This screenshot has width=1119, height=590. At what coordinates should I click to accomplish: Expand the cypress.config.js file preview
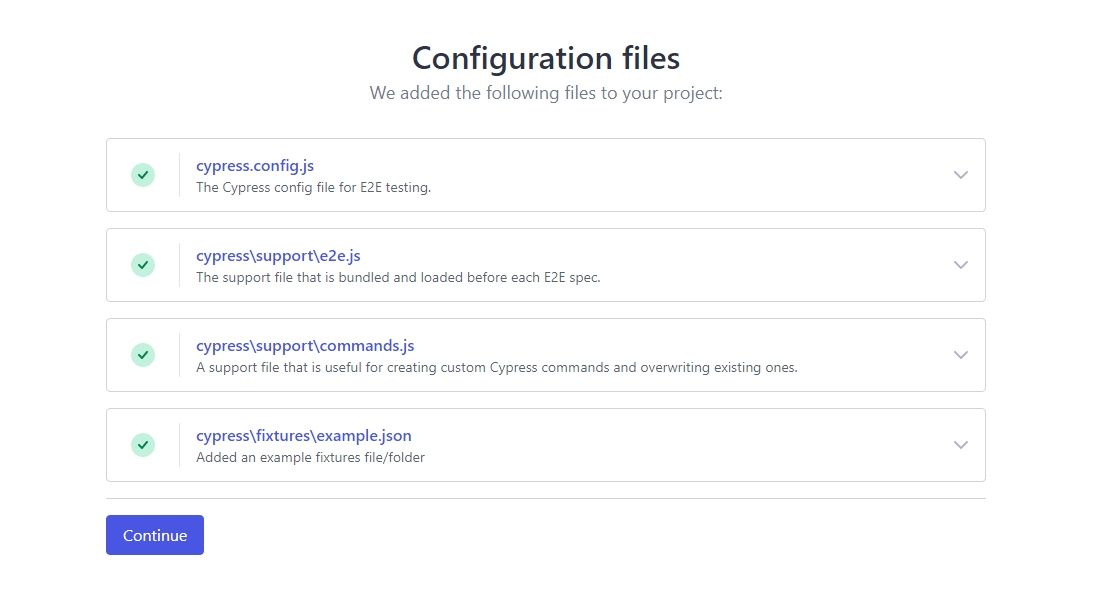click(960, 175)
